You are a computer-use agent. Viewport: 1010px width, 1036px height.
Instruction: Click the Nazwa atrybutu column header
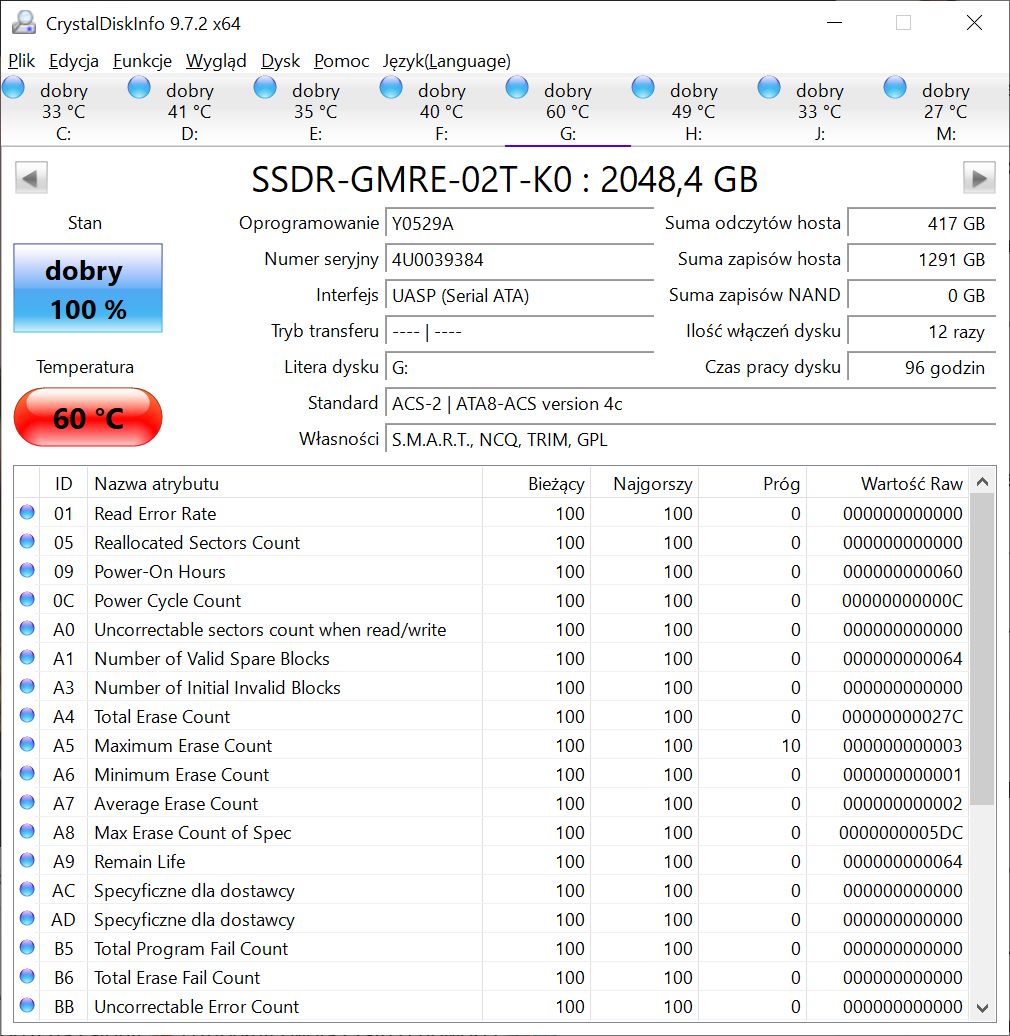pyautogui.click(x=285, y=484)
